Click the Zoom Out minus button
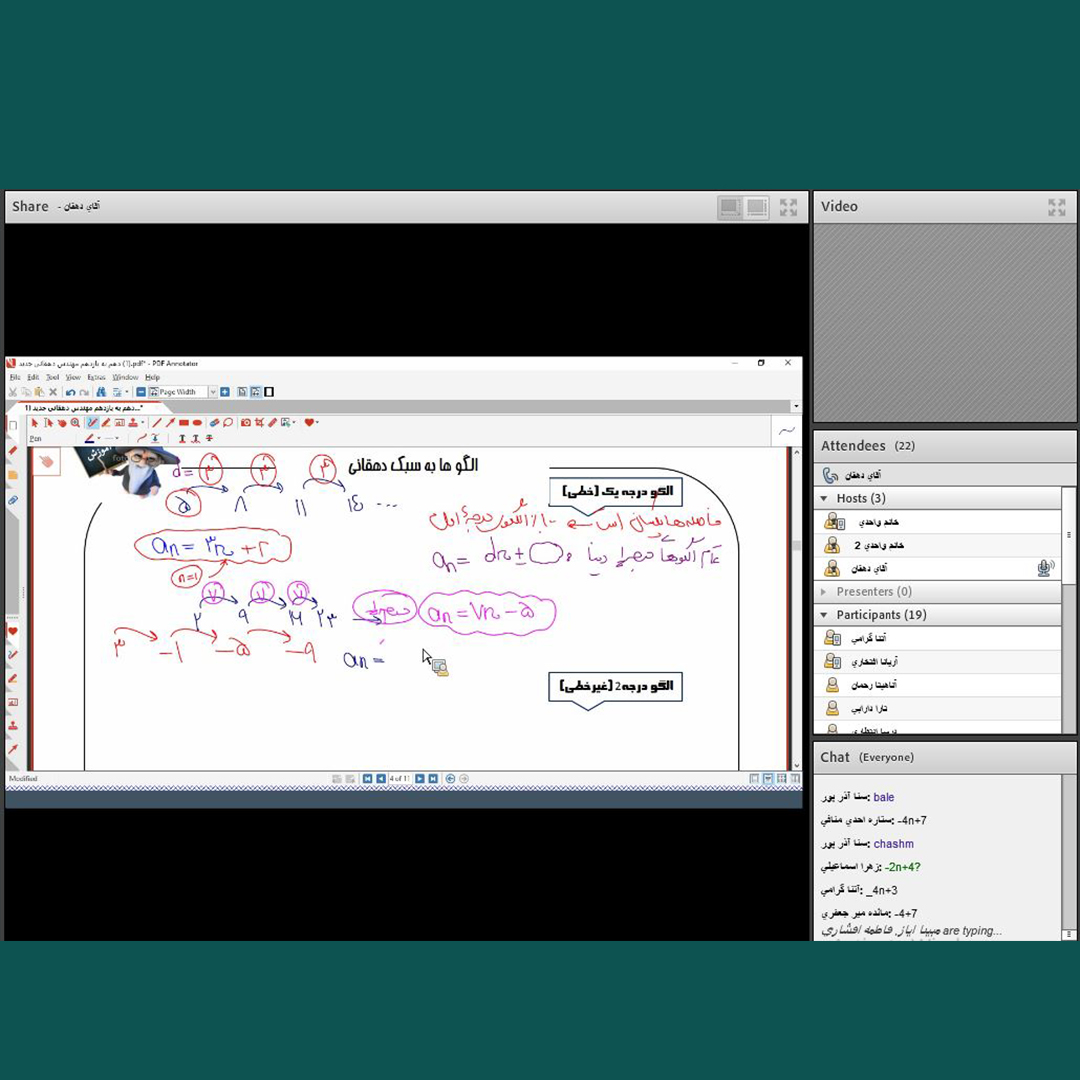1080x1080 pixels. (141, 392)
